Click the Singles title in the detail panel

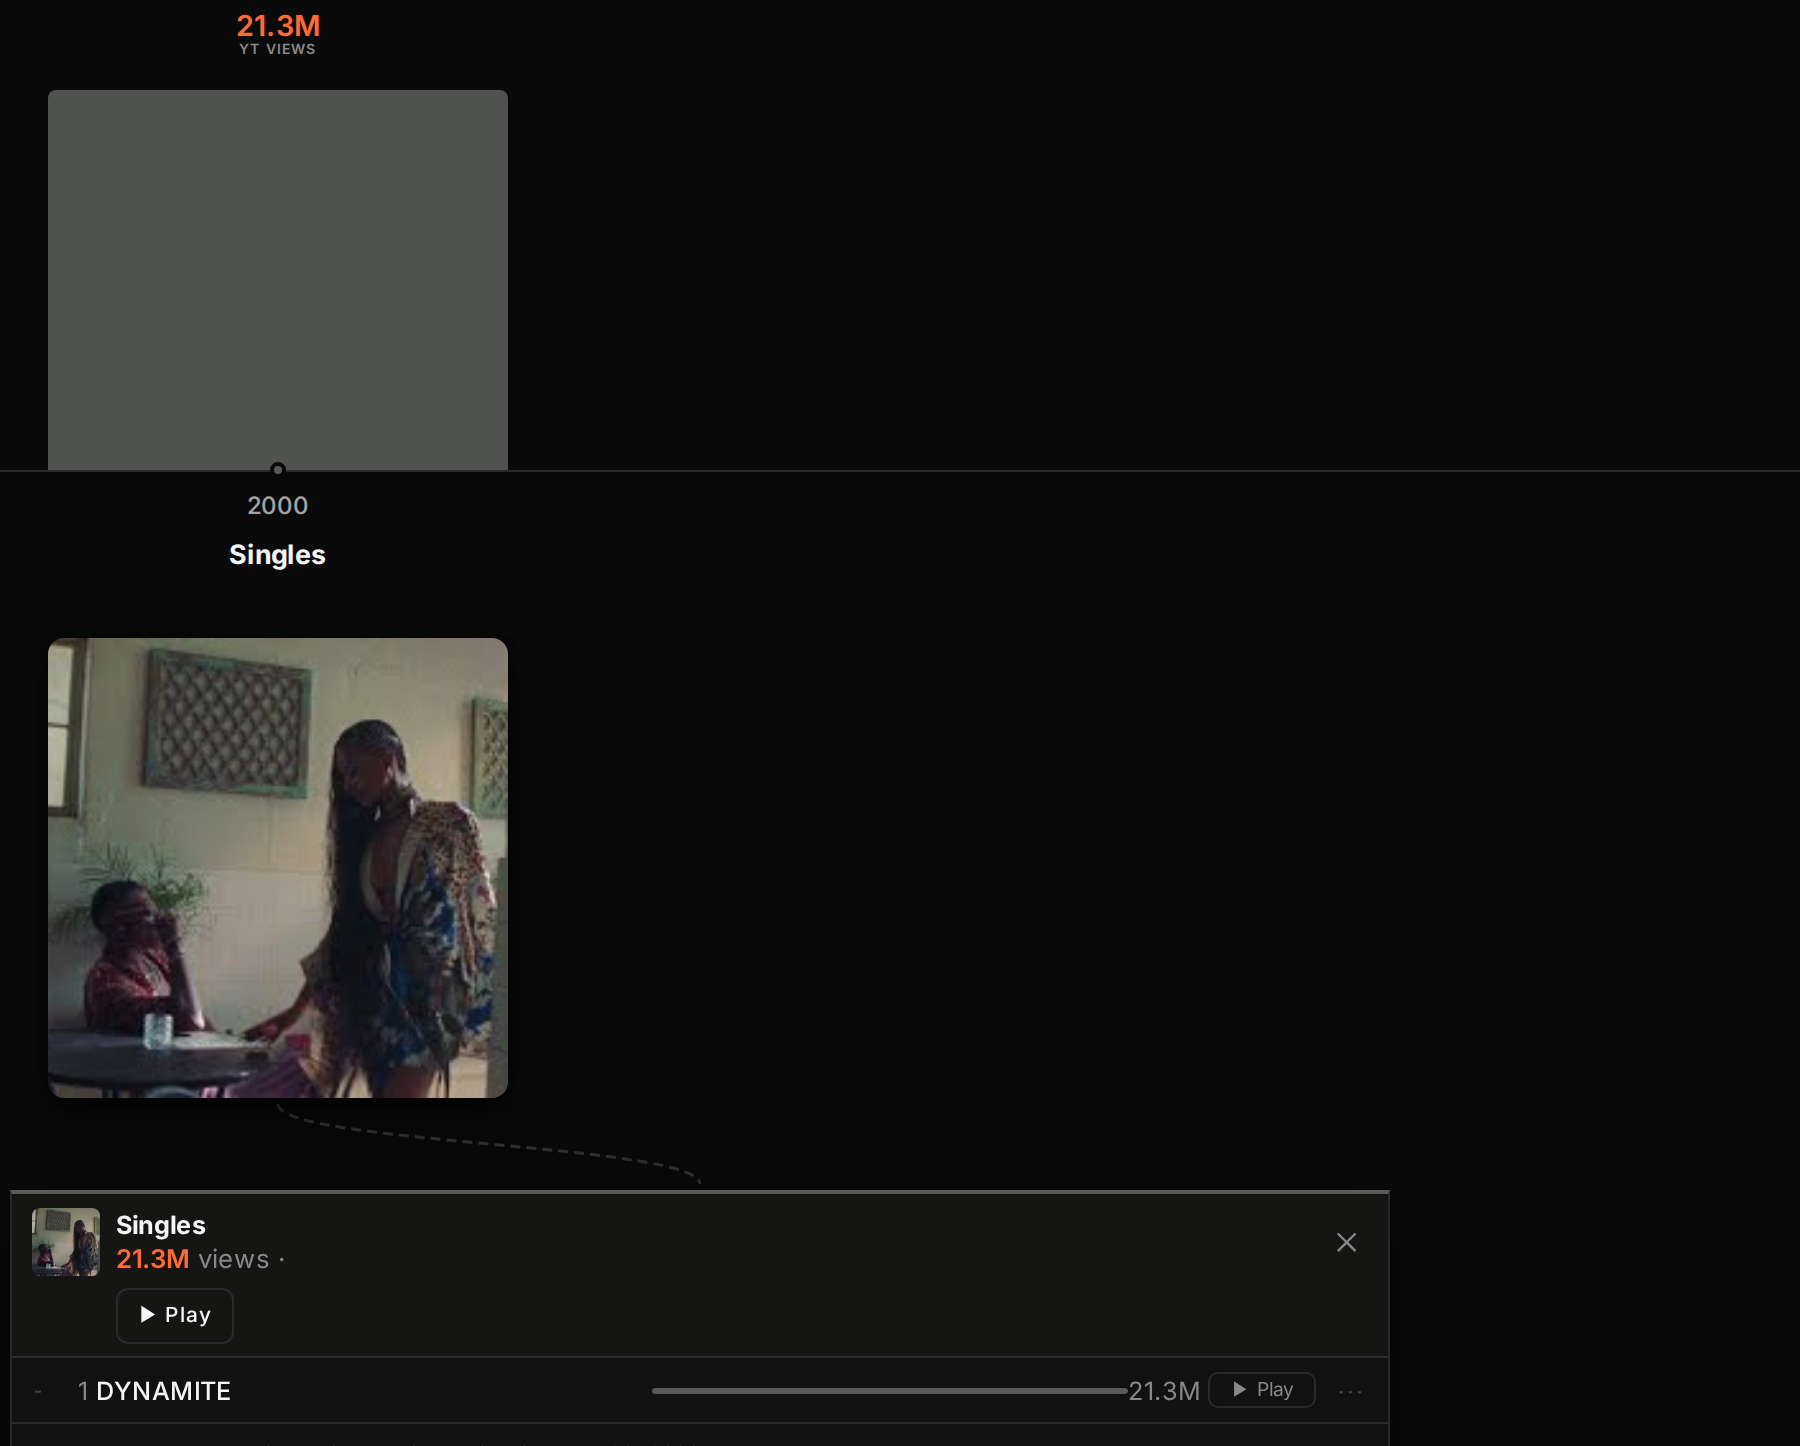pos(161,1225)
